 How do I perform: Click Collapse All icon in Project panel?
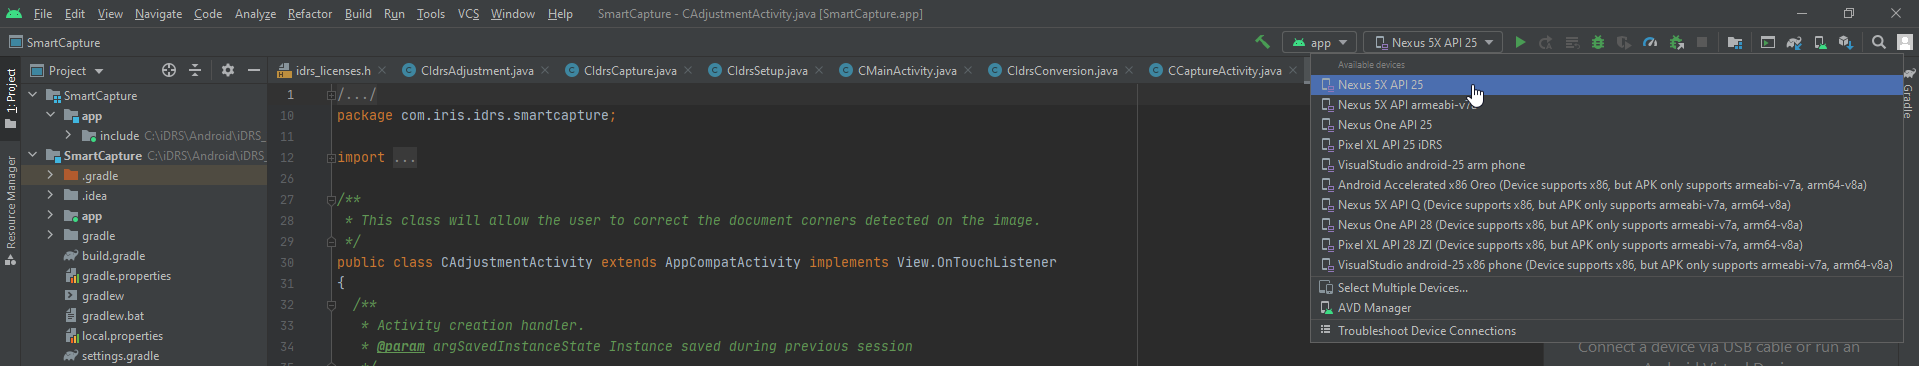pyautogui.click(x=195, y=70)
